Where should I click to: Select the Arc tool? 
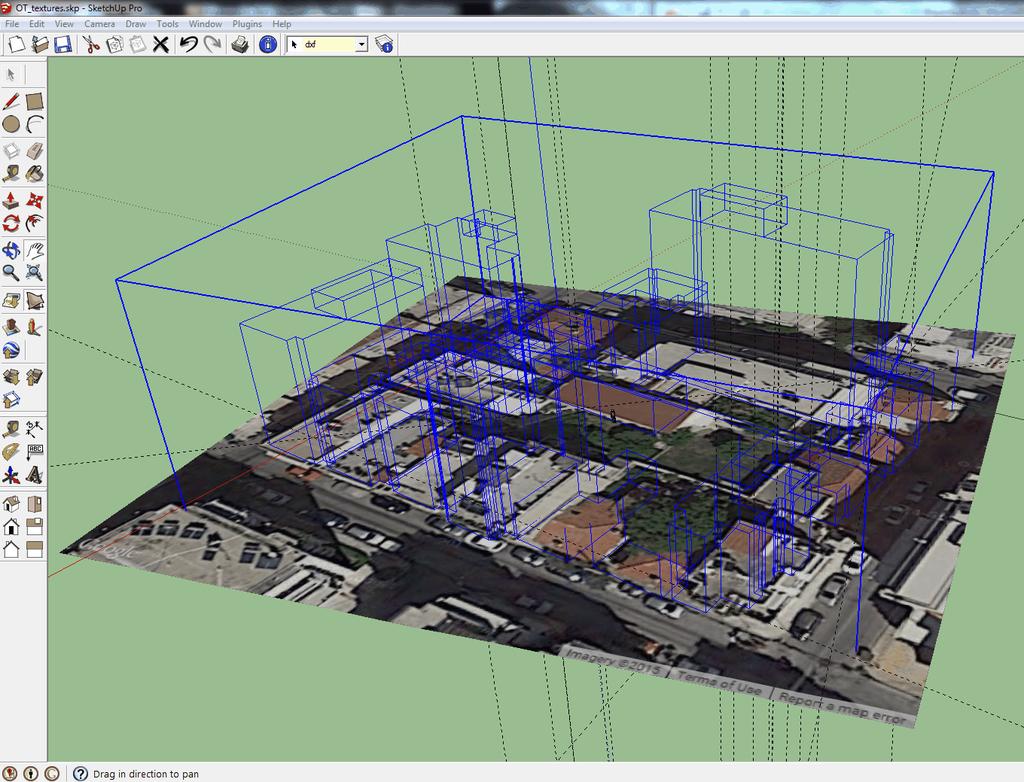pyautogui.click(x=34, y=124)
